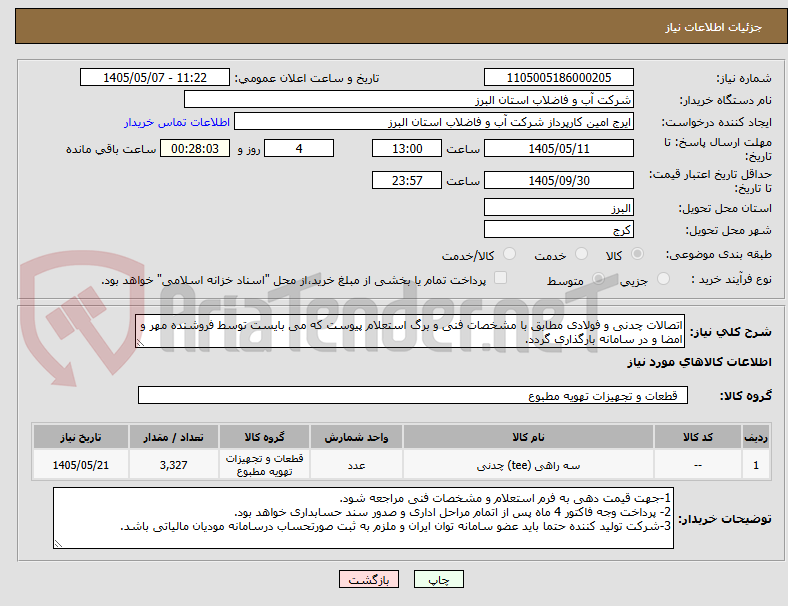Click the remaining days field showing 4
Image resolution: width=788 pixels, height=606 pixels.
[x=299, y=149]
